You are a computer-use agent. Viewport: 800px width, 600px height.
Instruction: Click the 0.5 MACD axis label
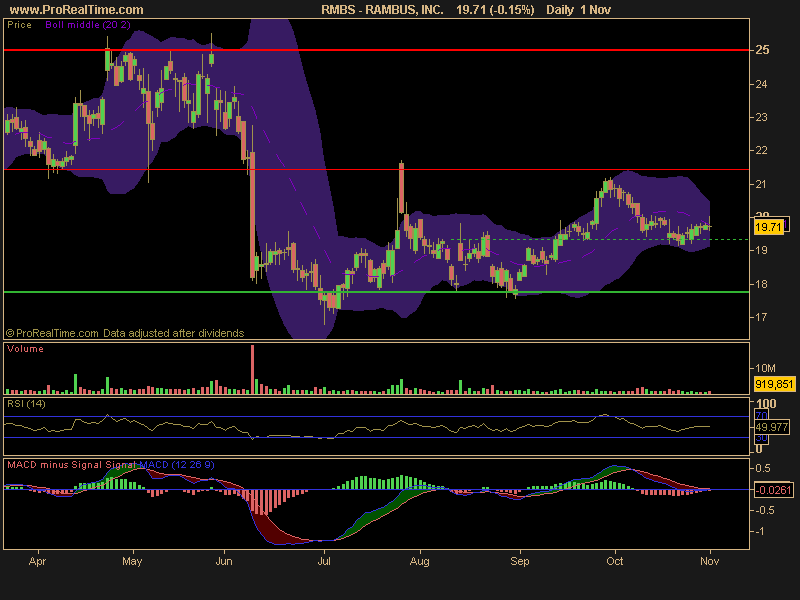click(x=763, y=468)
